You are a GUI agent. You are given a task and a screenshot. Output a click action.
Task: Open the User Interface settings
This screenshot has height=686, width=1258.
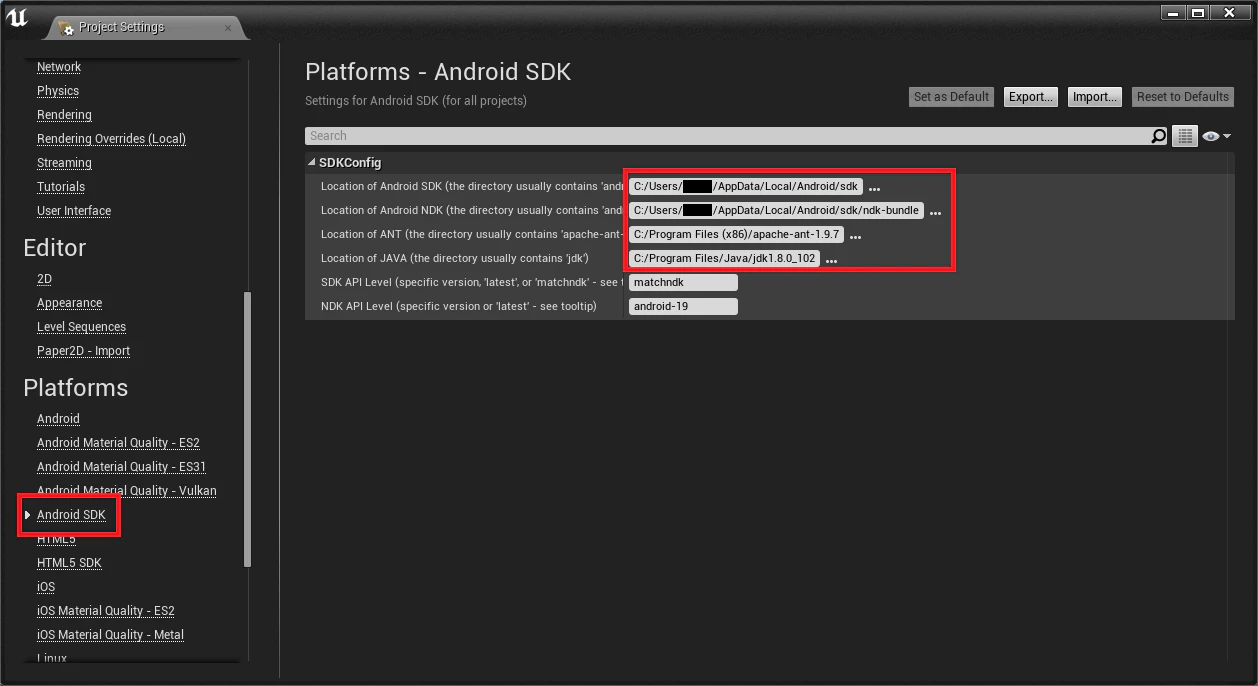(x=74, y=211)
